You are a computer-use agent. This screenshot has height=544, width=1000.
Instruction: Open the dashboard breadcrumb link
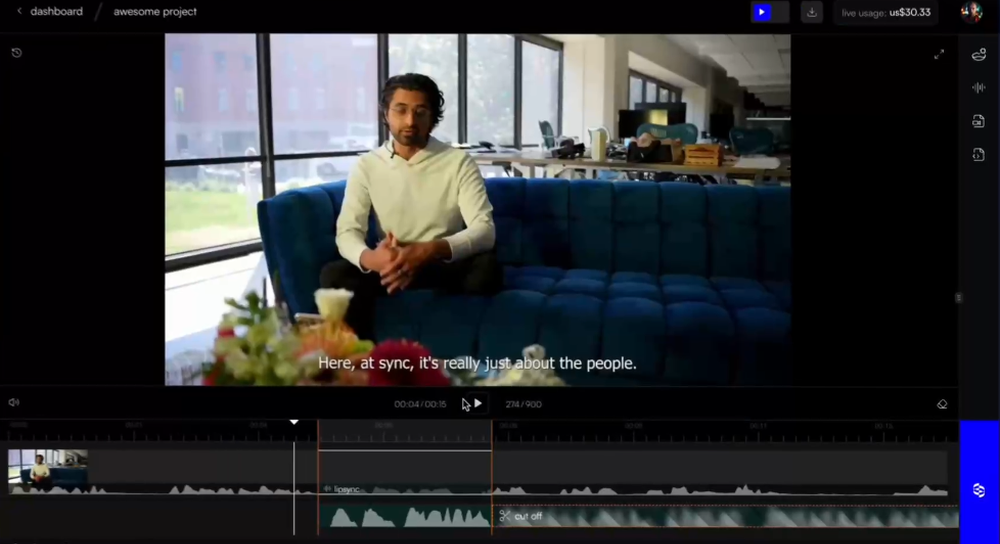(x=56, y=11)
